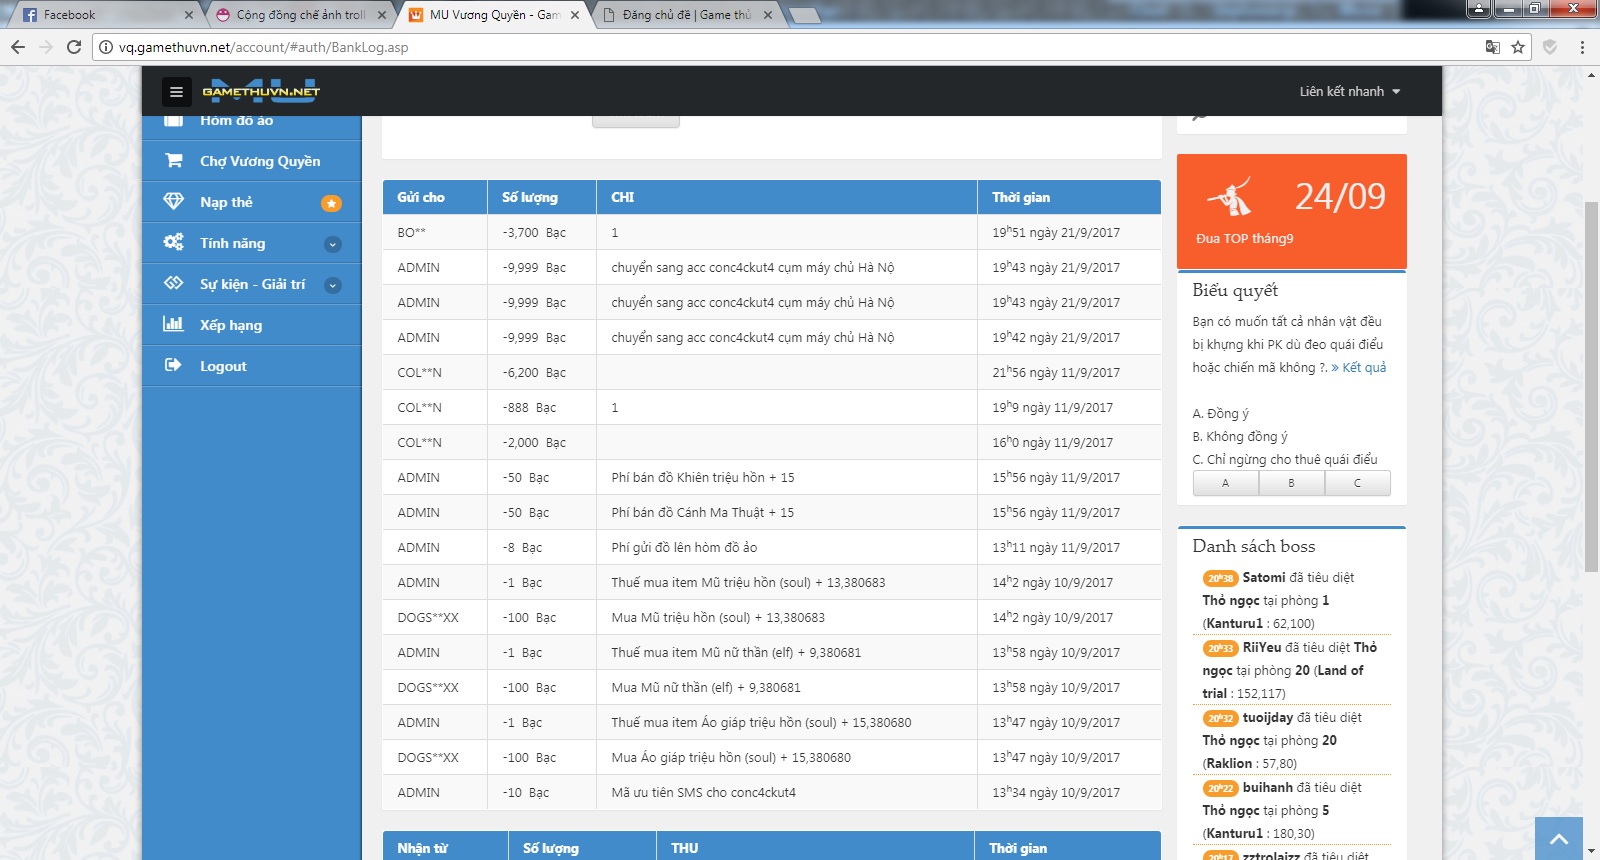Click the browser address bar
The image size is (1600, 860).
(780, 47)
